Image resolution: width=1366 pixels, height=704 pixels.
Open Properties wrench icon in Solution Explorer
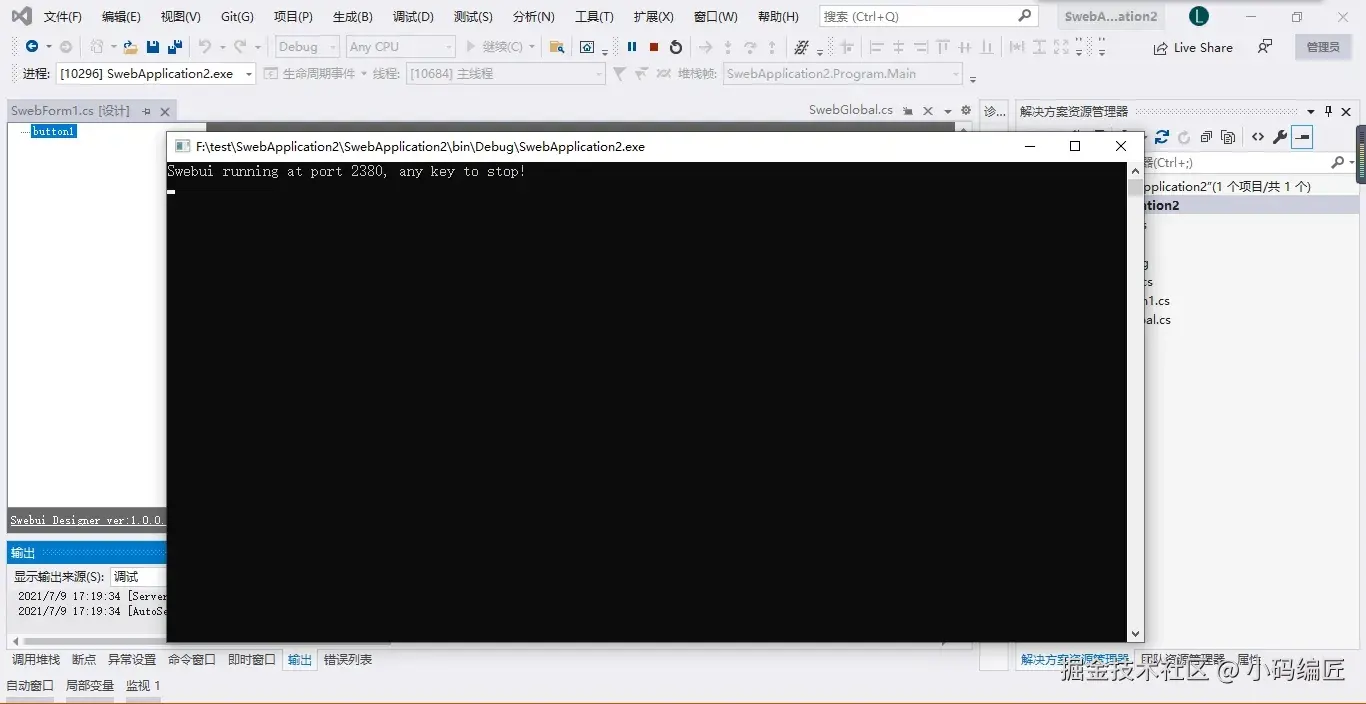(x=1280, y=137)
